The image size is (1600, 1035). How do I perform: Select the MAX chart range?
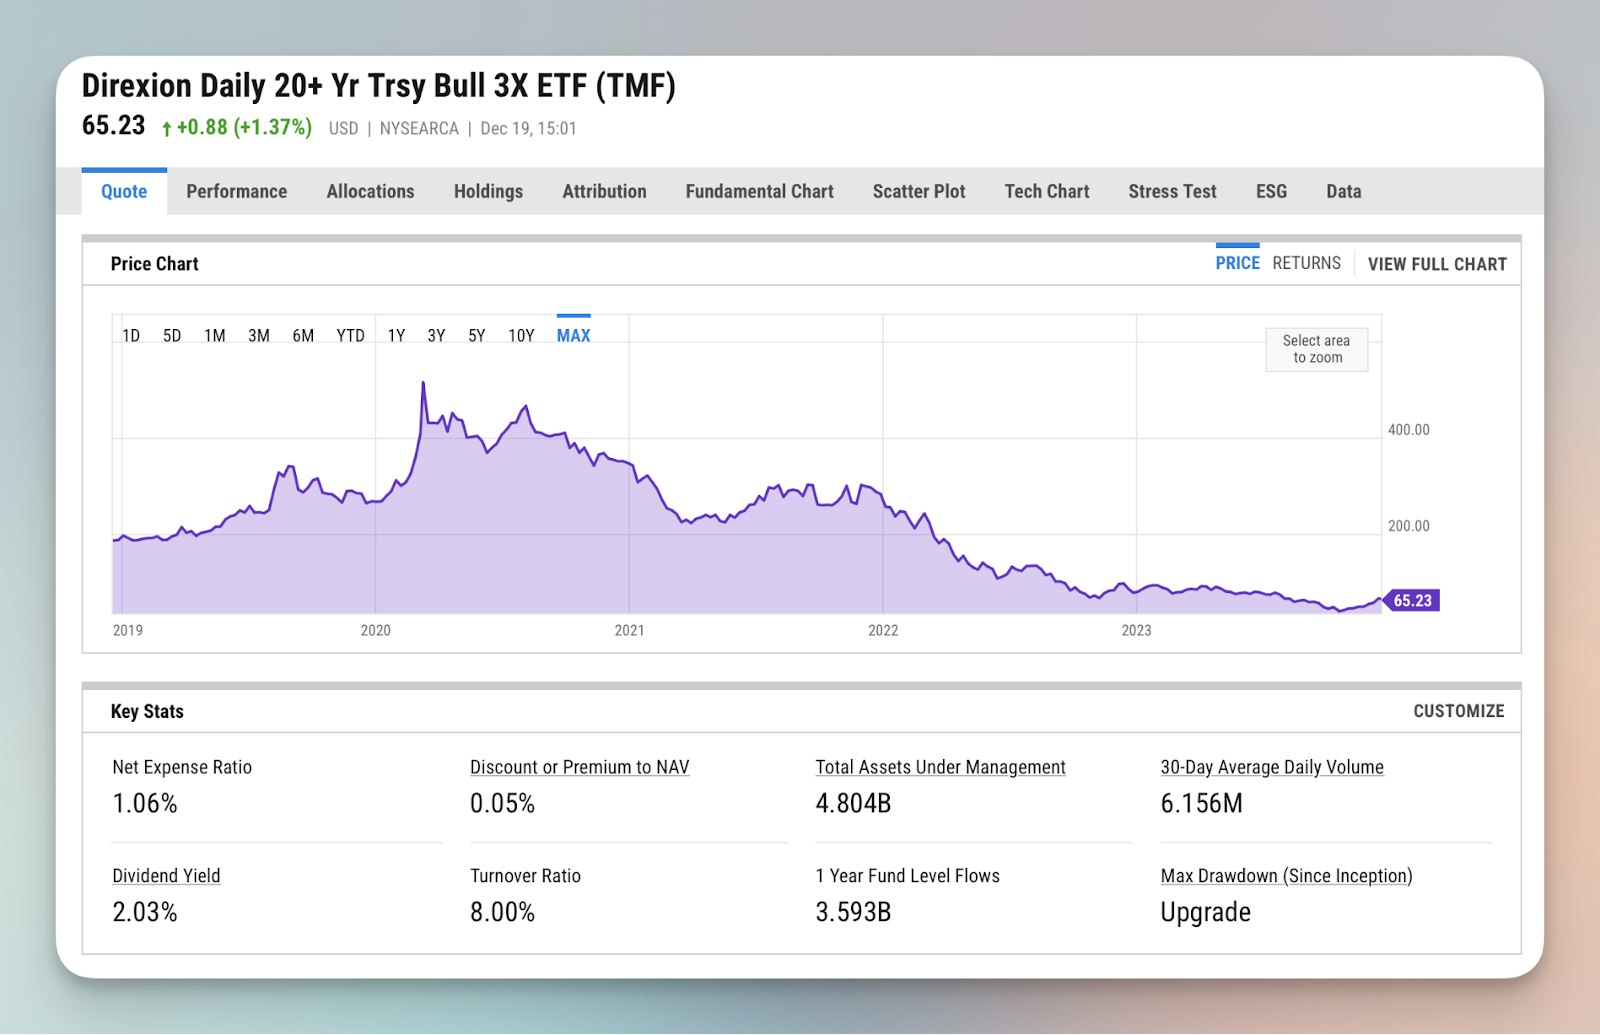[572, 335]
